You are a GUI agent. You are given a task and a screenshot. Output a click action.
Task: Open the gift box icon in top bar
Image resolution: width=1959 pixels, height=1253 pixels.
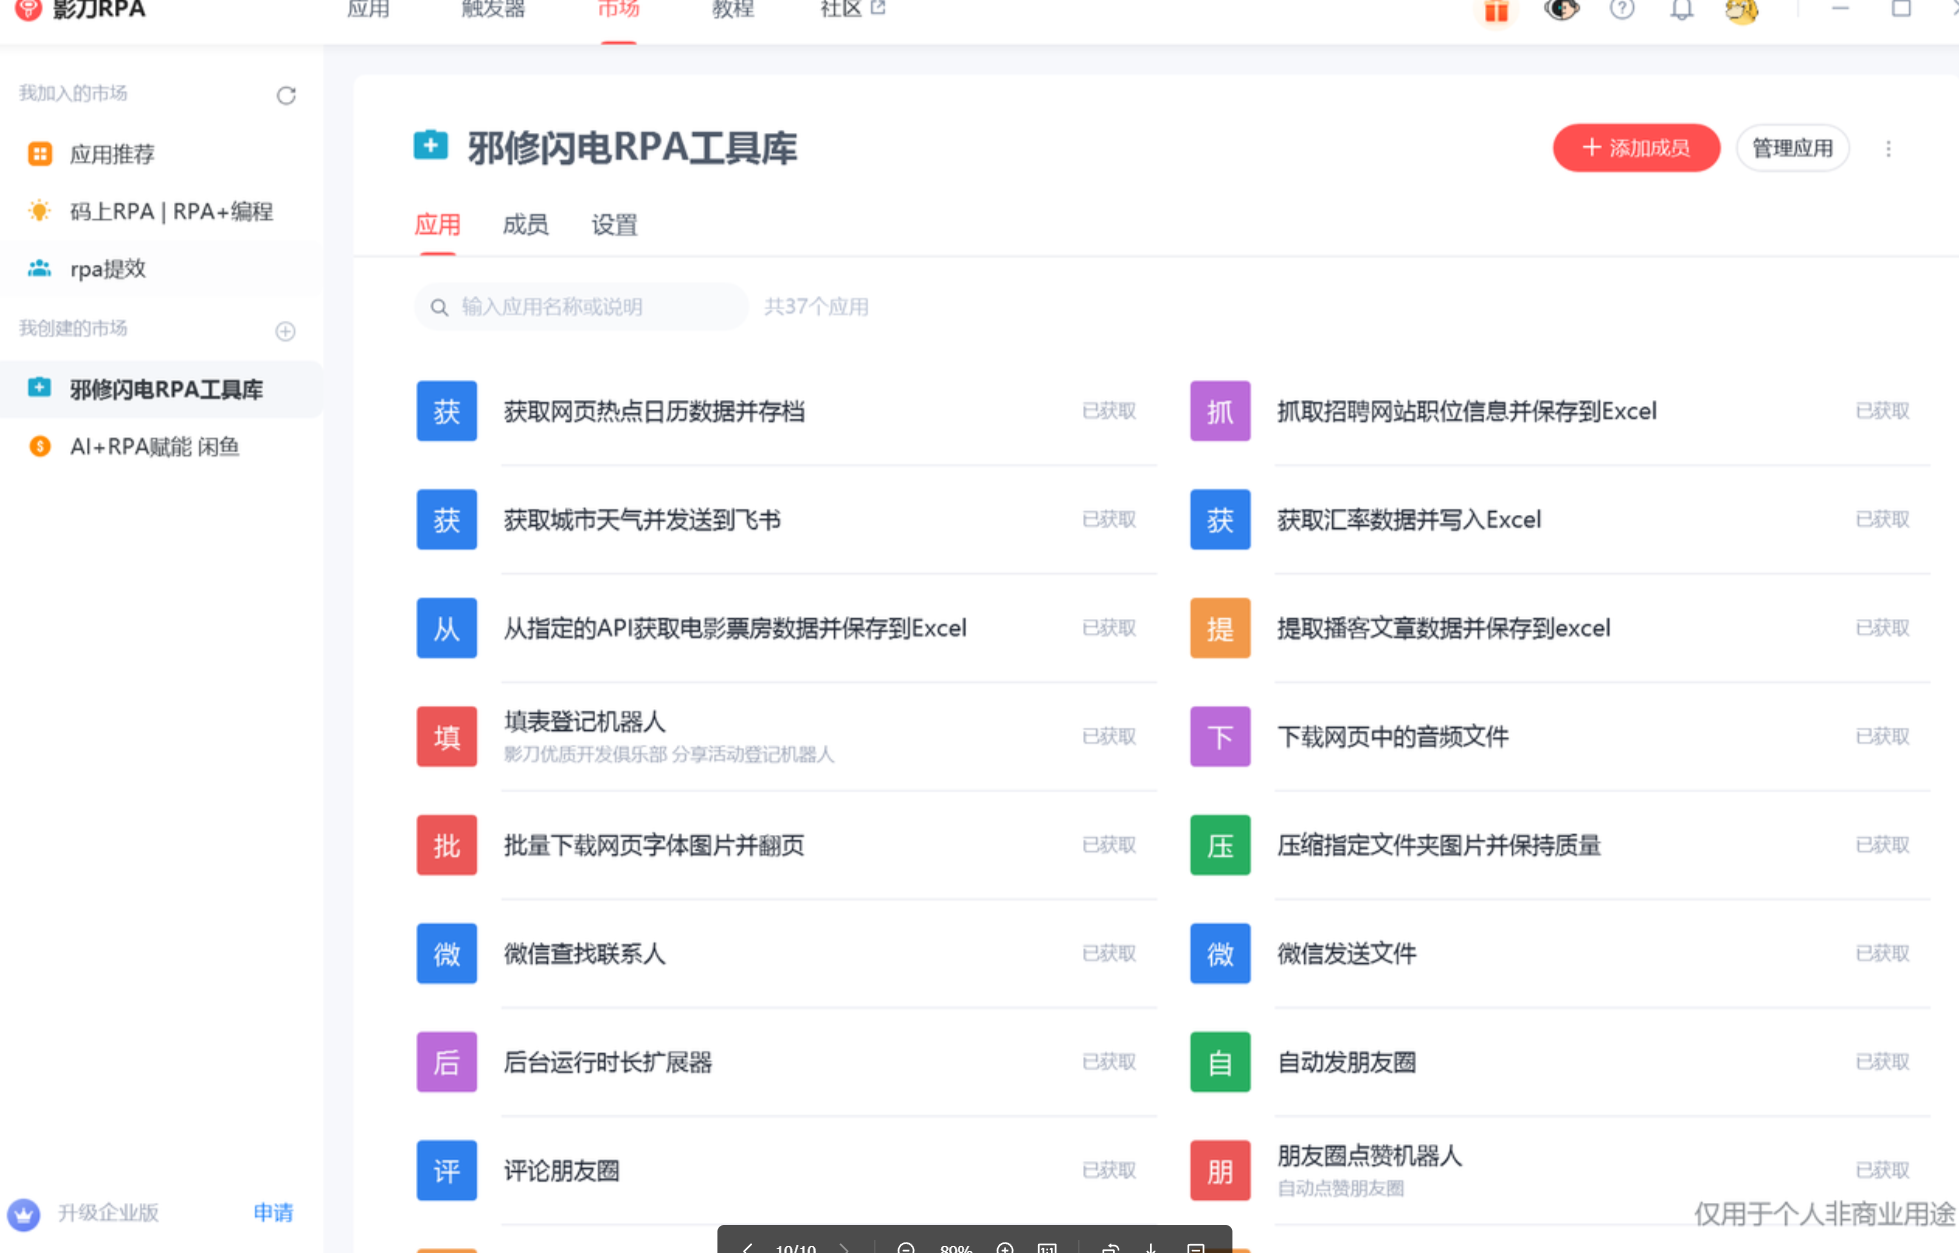coord(1496,11)
